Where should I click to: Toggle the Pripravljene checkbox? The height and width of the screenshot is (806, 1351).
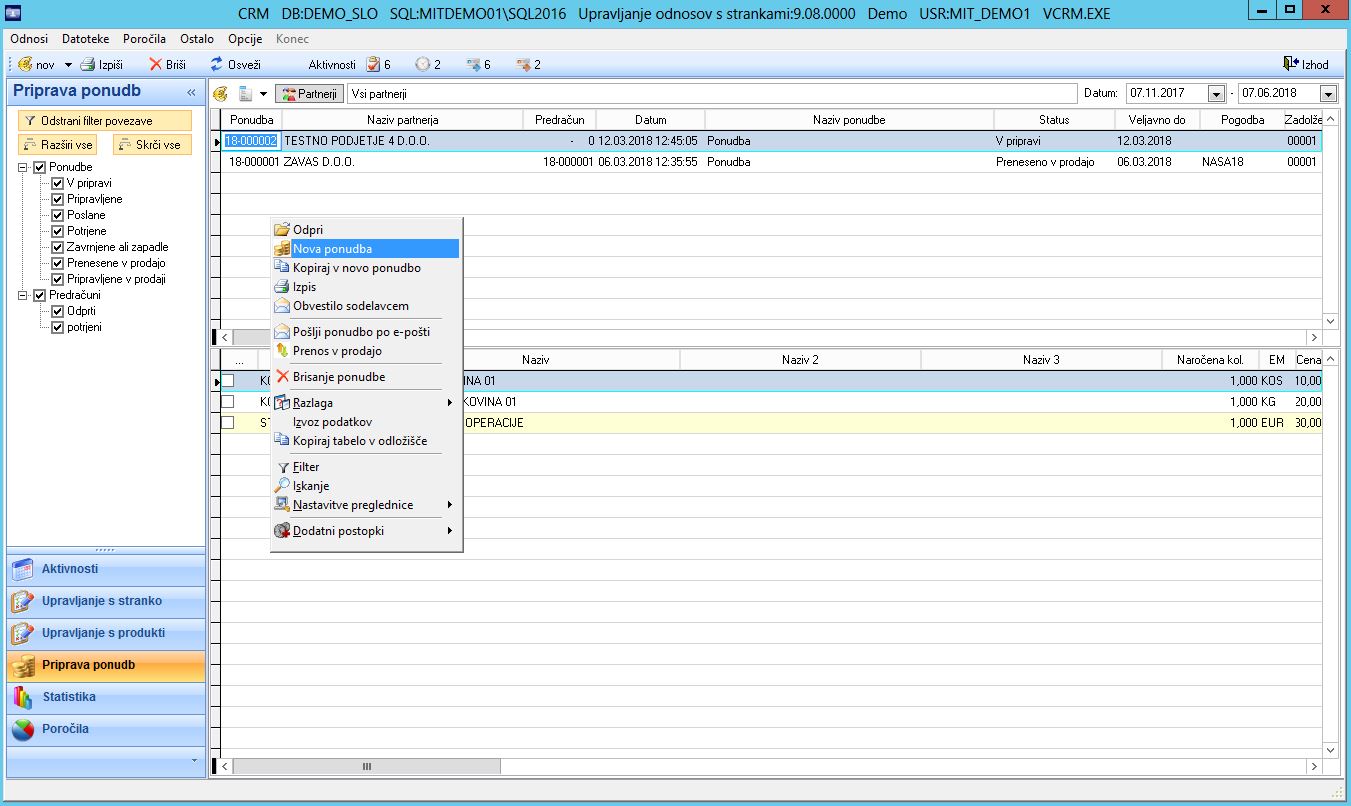(58, 199)
